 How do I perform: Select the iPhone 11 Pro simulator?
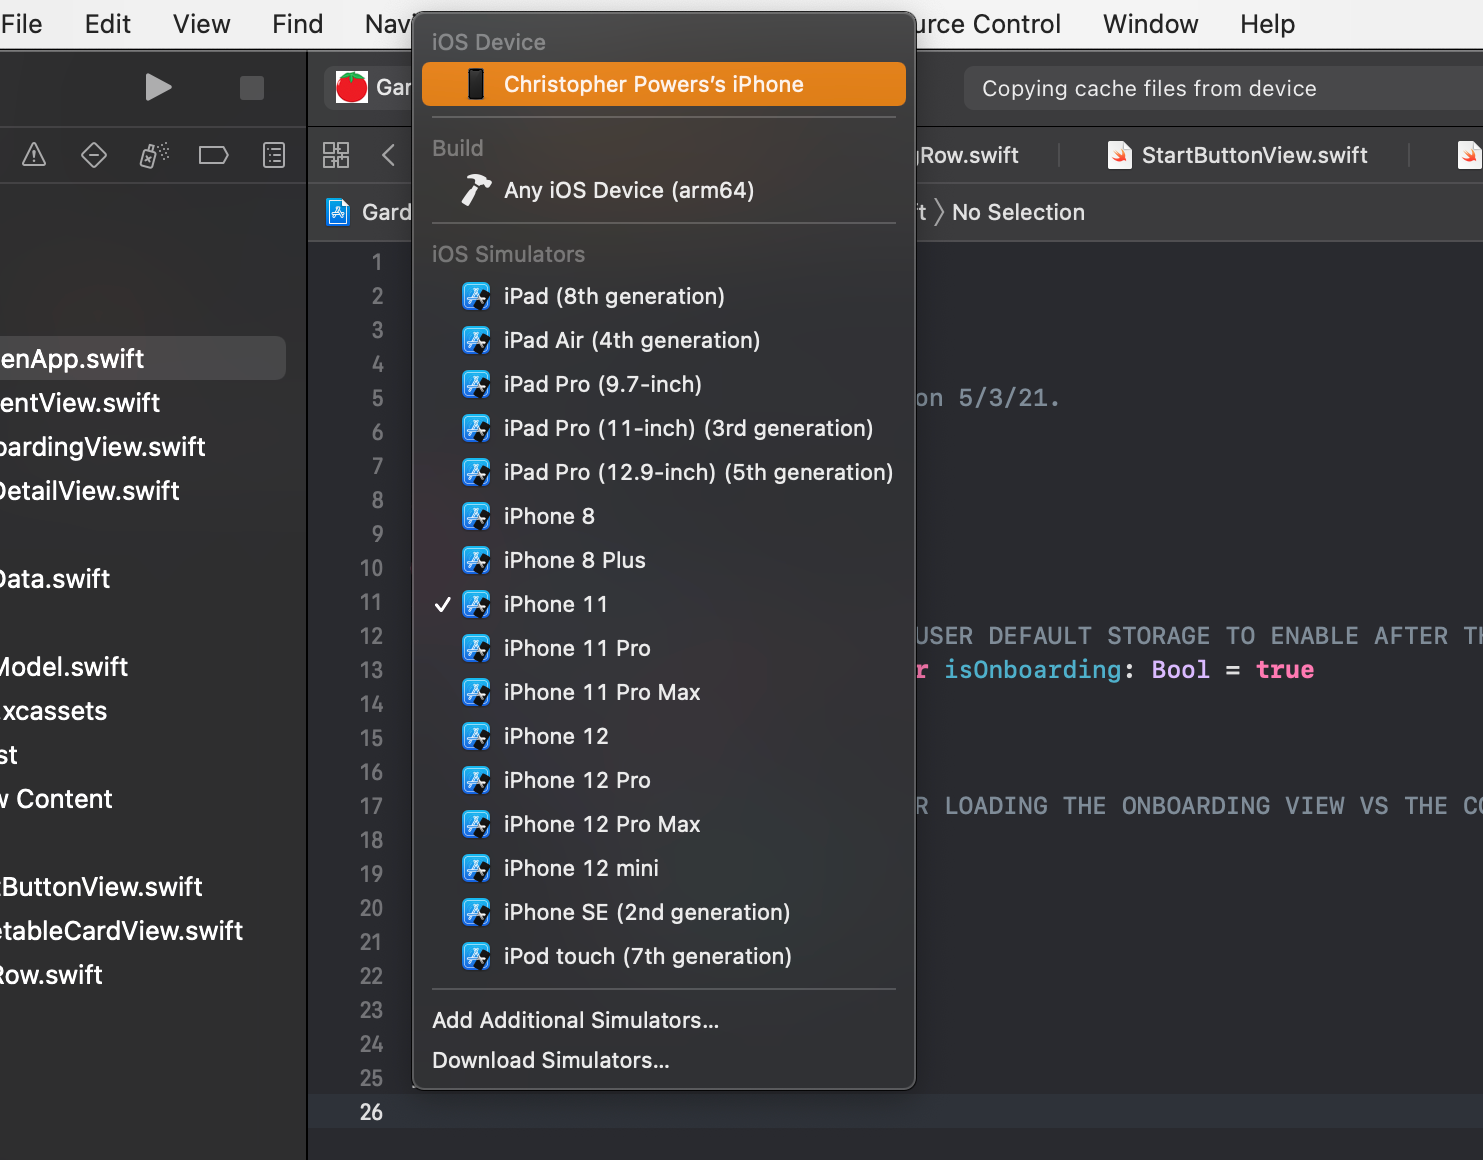pyautogui.click(x=664, y=648)
